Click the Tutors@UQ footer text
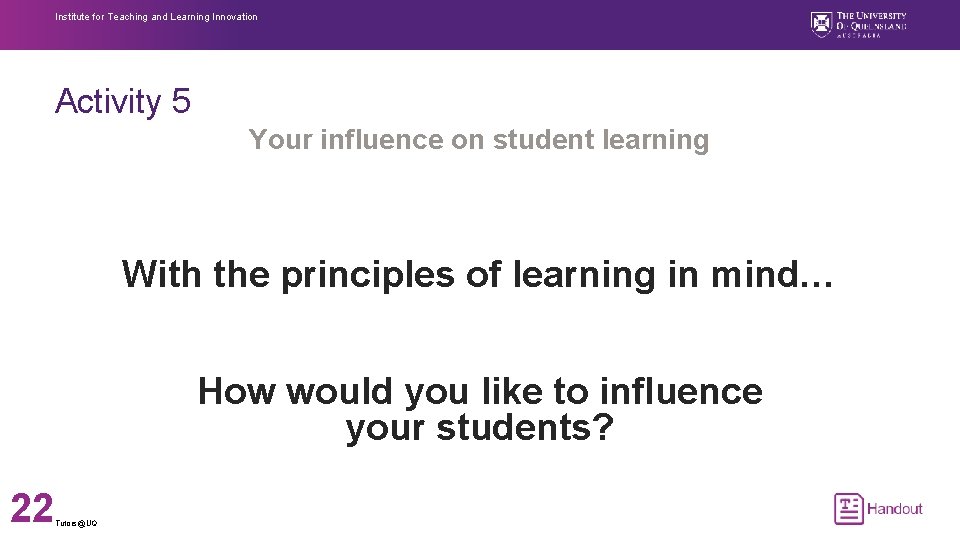This screenshot has height=540, width=960. click(x=76, y=523)
